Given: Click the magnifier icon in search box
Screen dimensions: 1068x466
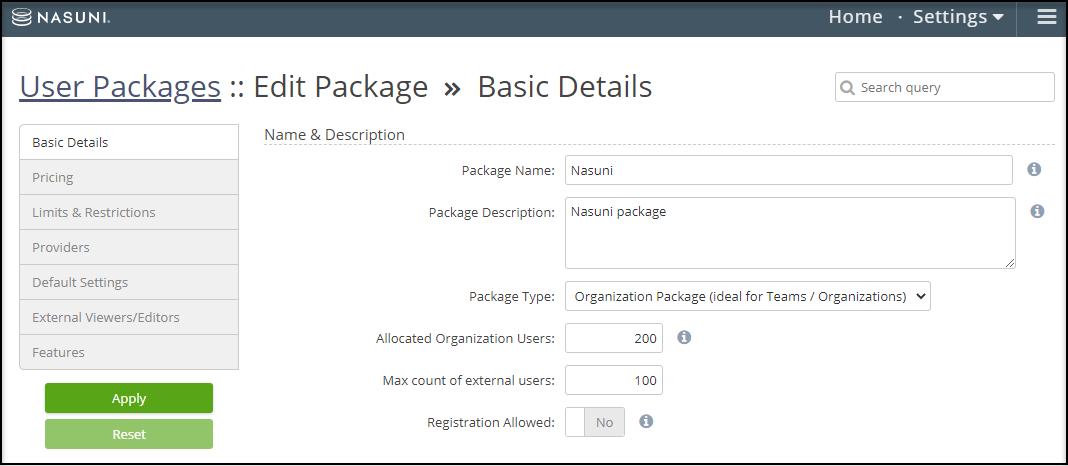Looking at the screenshot, I should pos(848,88).
